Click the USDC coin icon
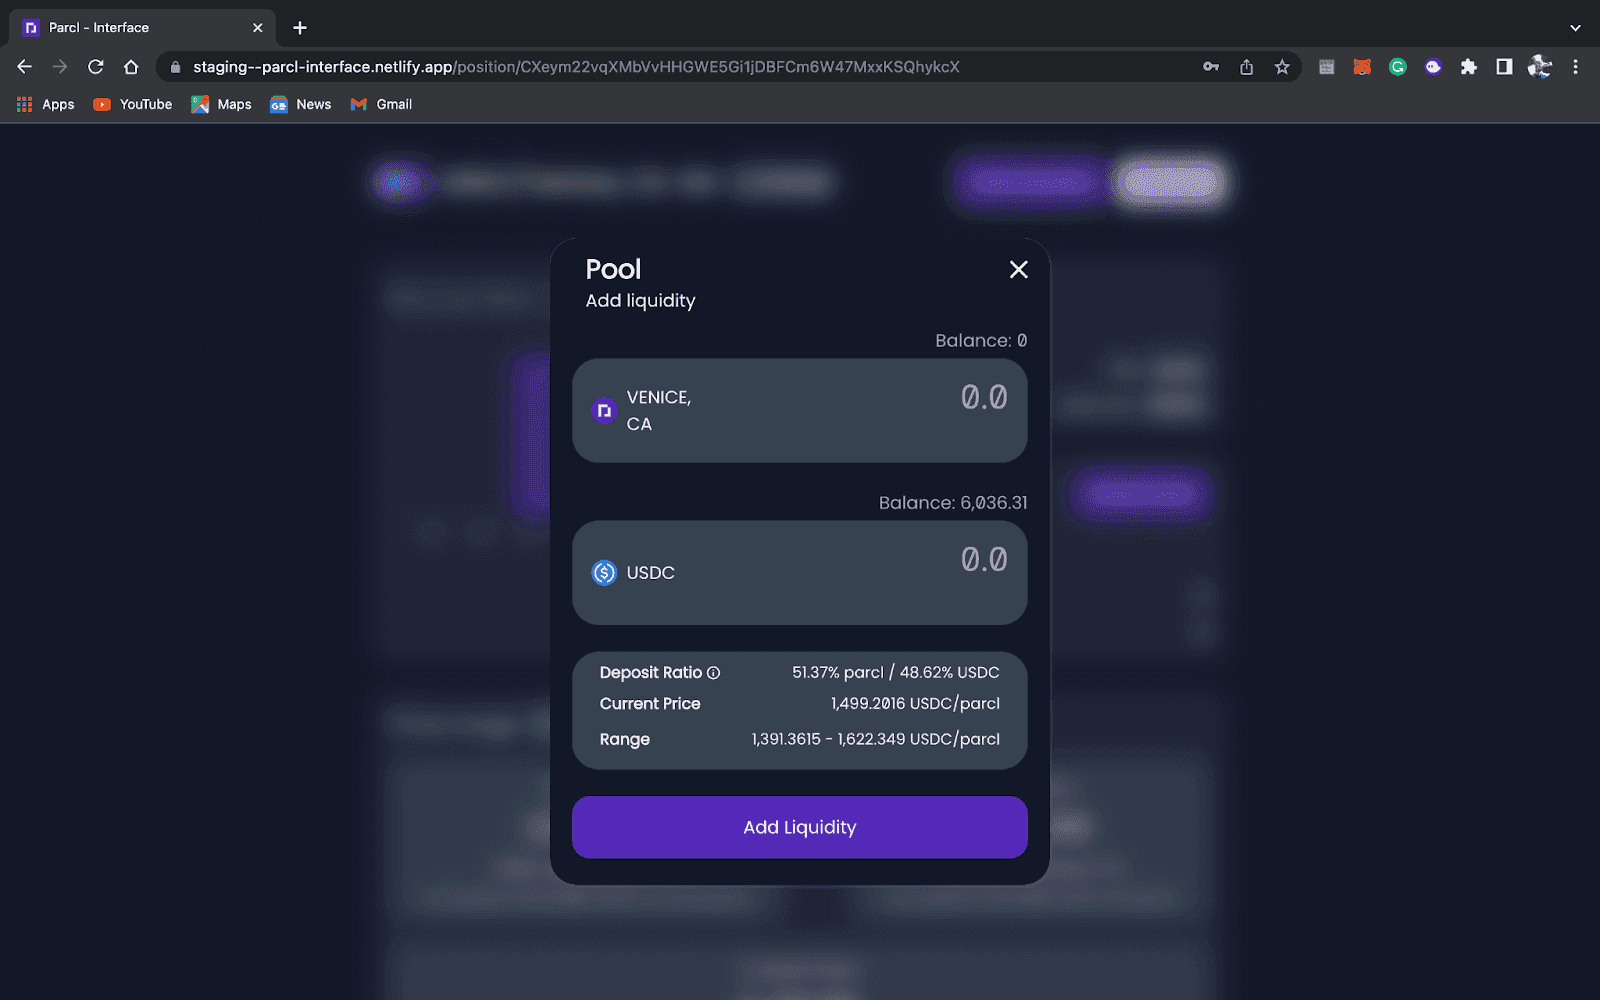The height and width of the screenshot is (1000, 1600). coord(604,573)
